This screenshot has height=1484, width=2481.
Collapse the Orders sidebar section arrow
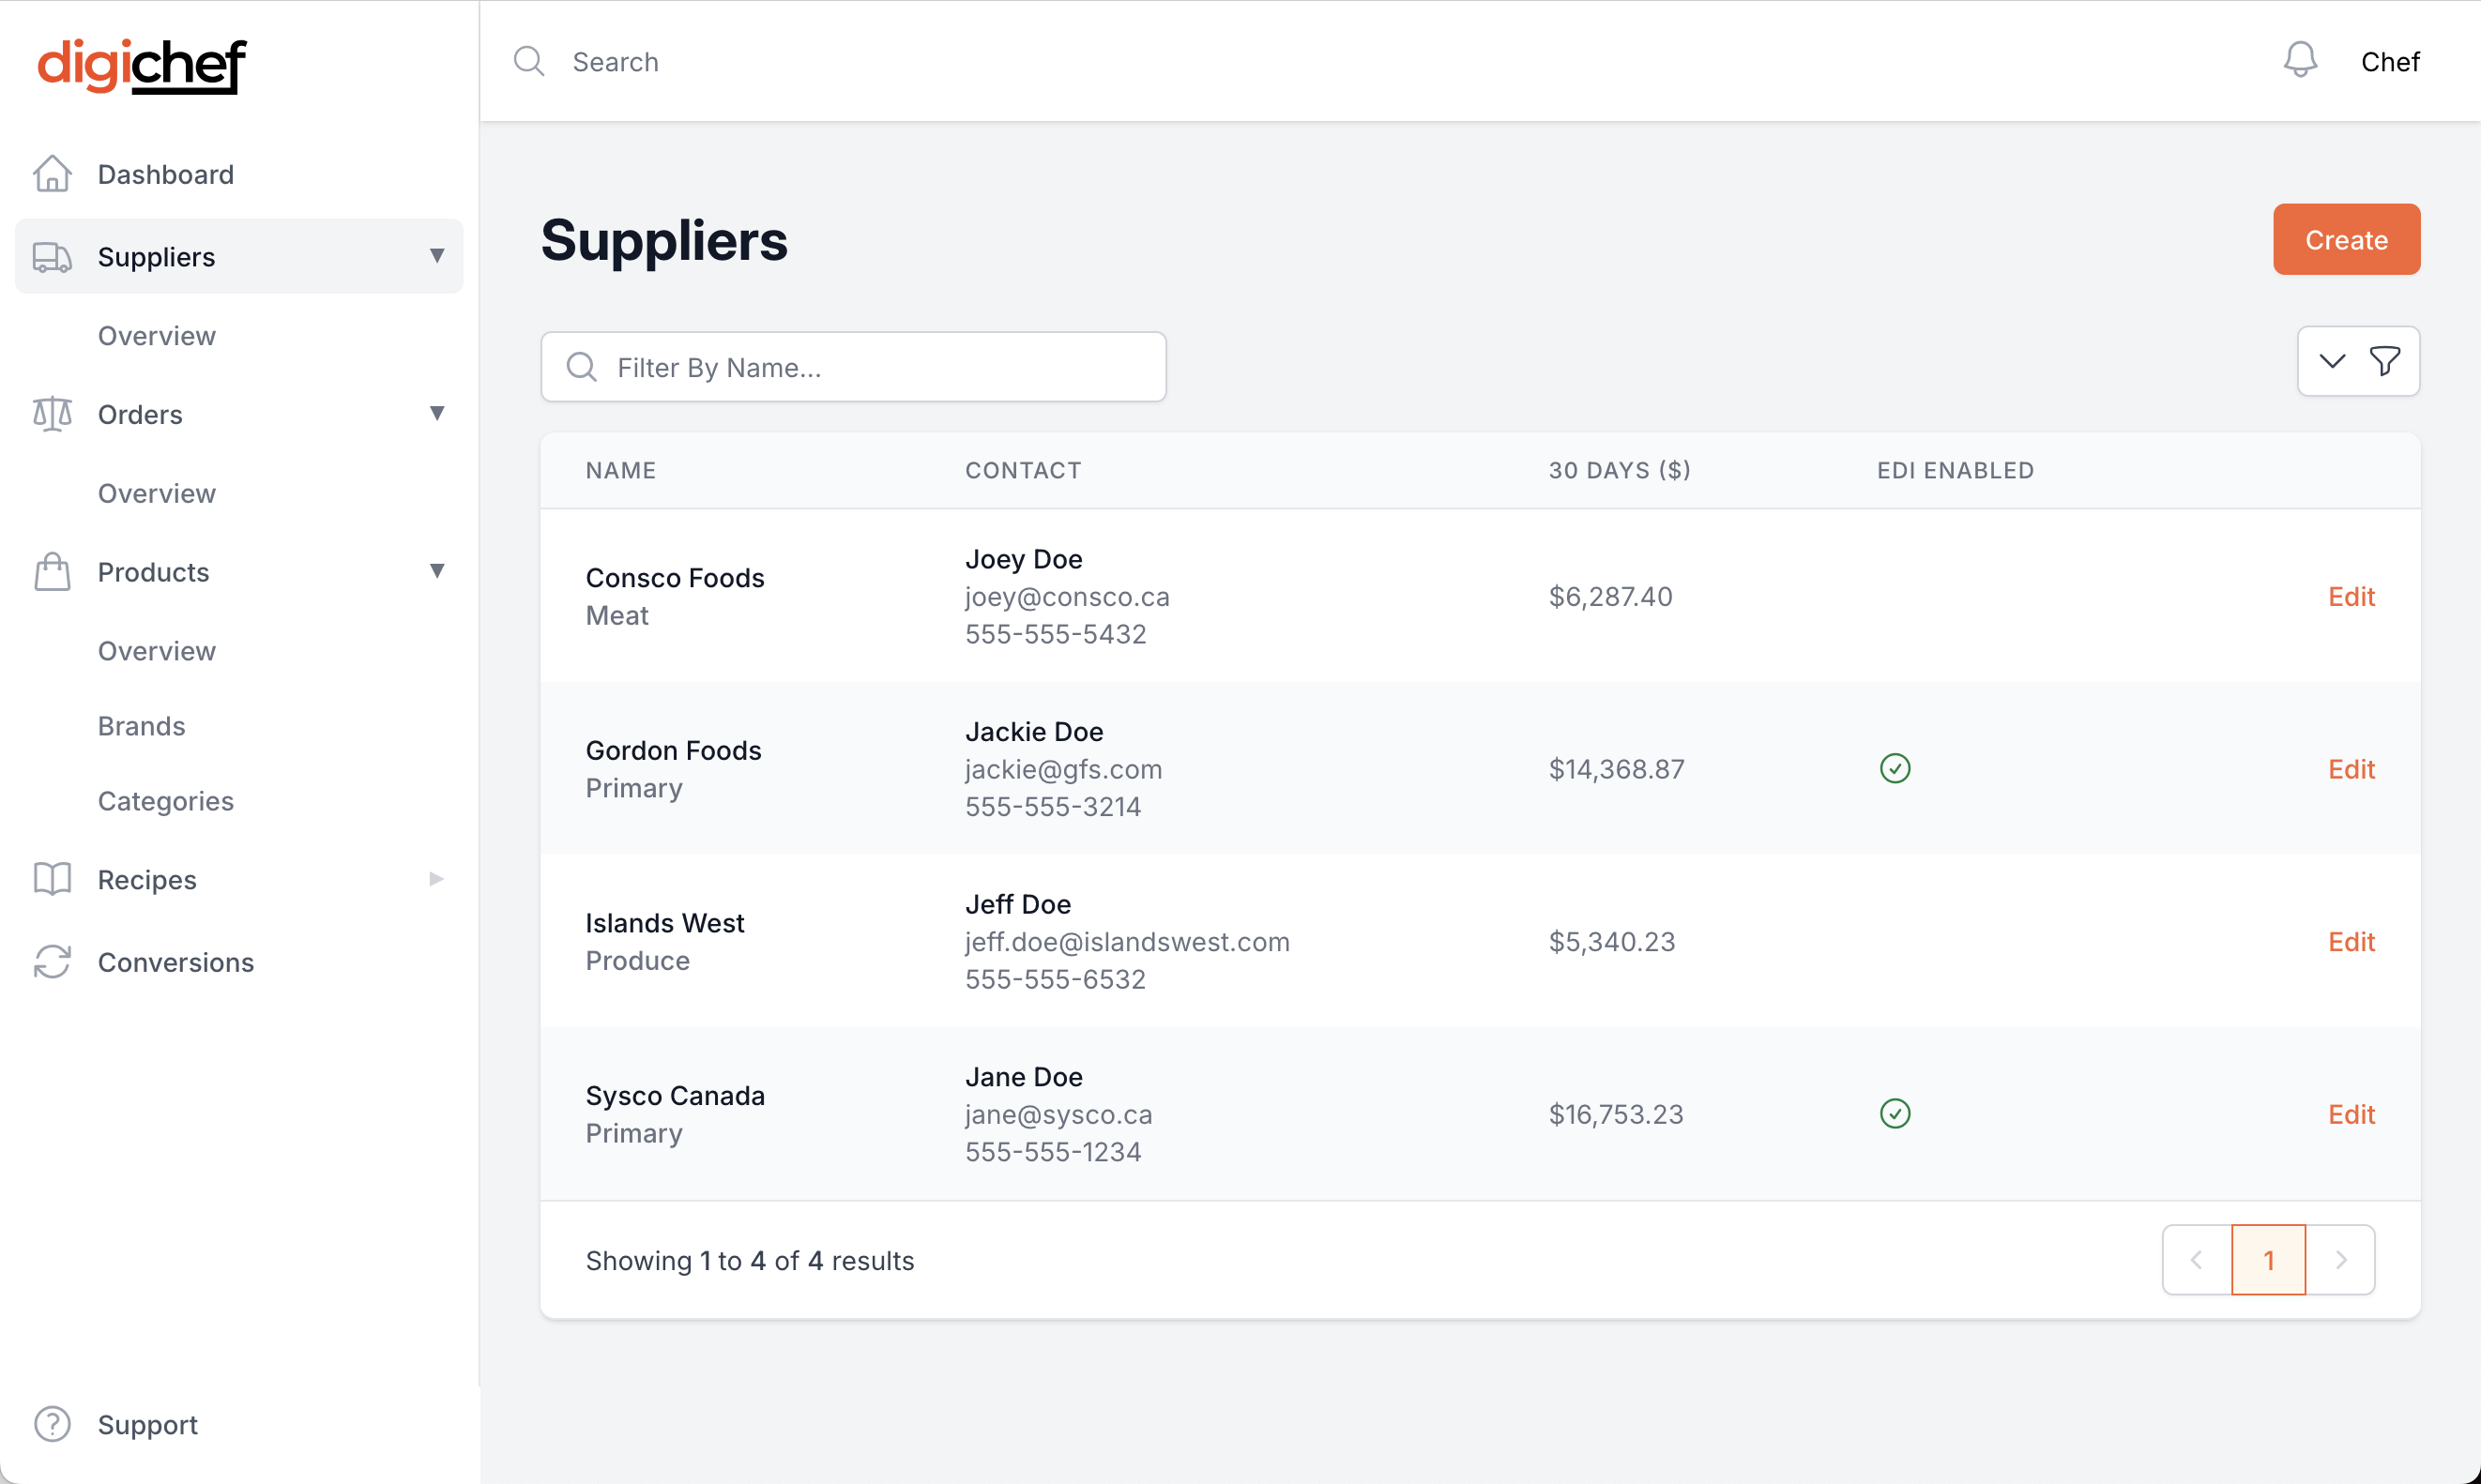click(437, 413)
